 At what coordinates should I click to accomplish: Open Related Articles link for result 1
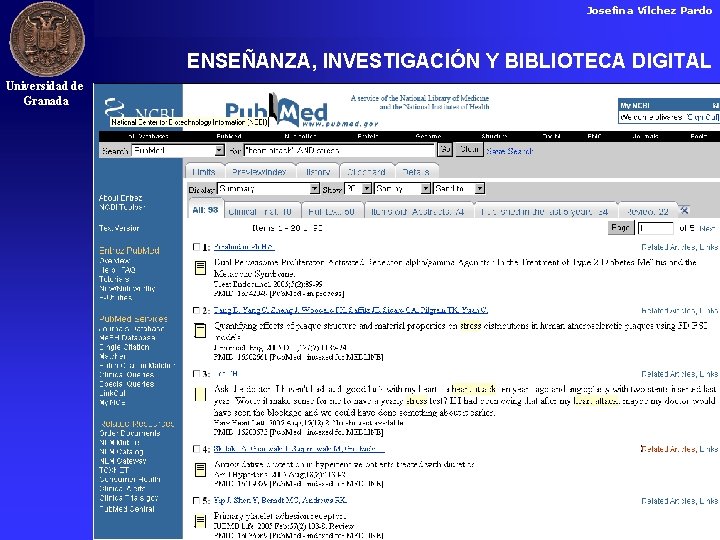(668, 247)
